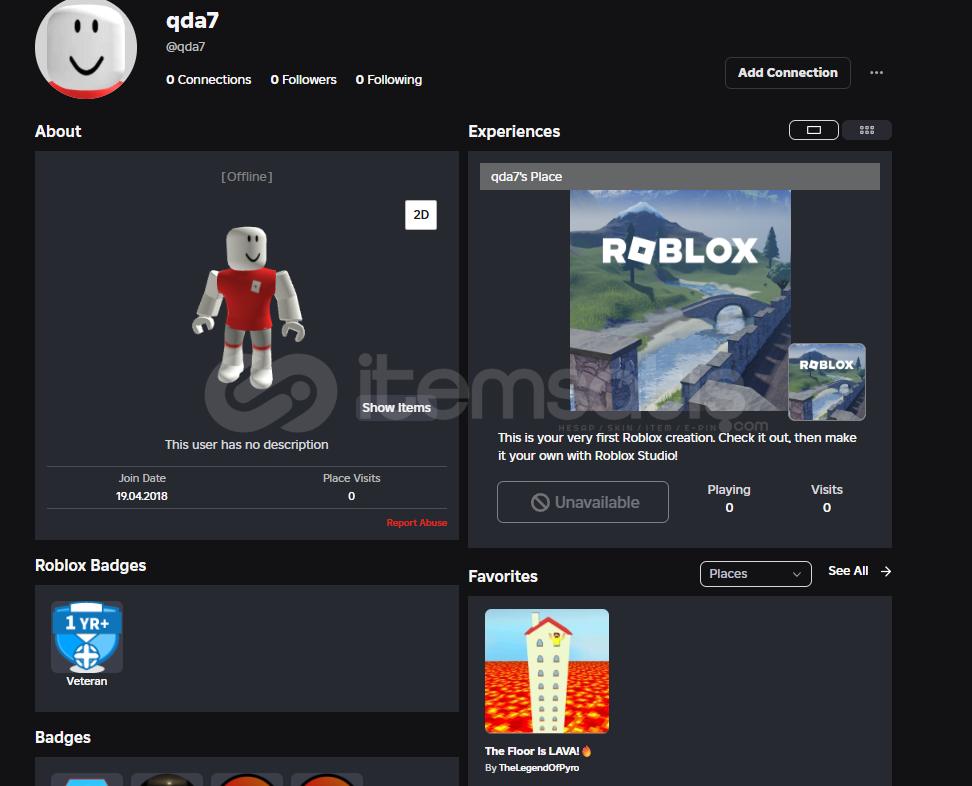The width and height of the screenshot is (972, 786).
Task: Open The Floor Is LAVA thumbnail
Action: 546,671
